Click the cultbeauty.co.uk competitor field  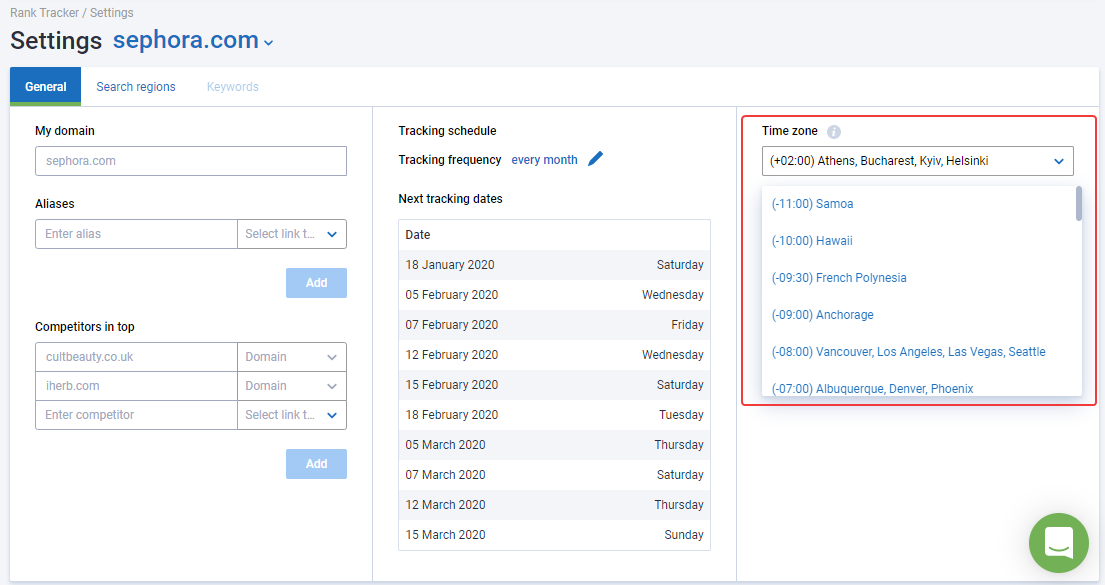point(136,357)
